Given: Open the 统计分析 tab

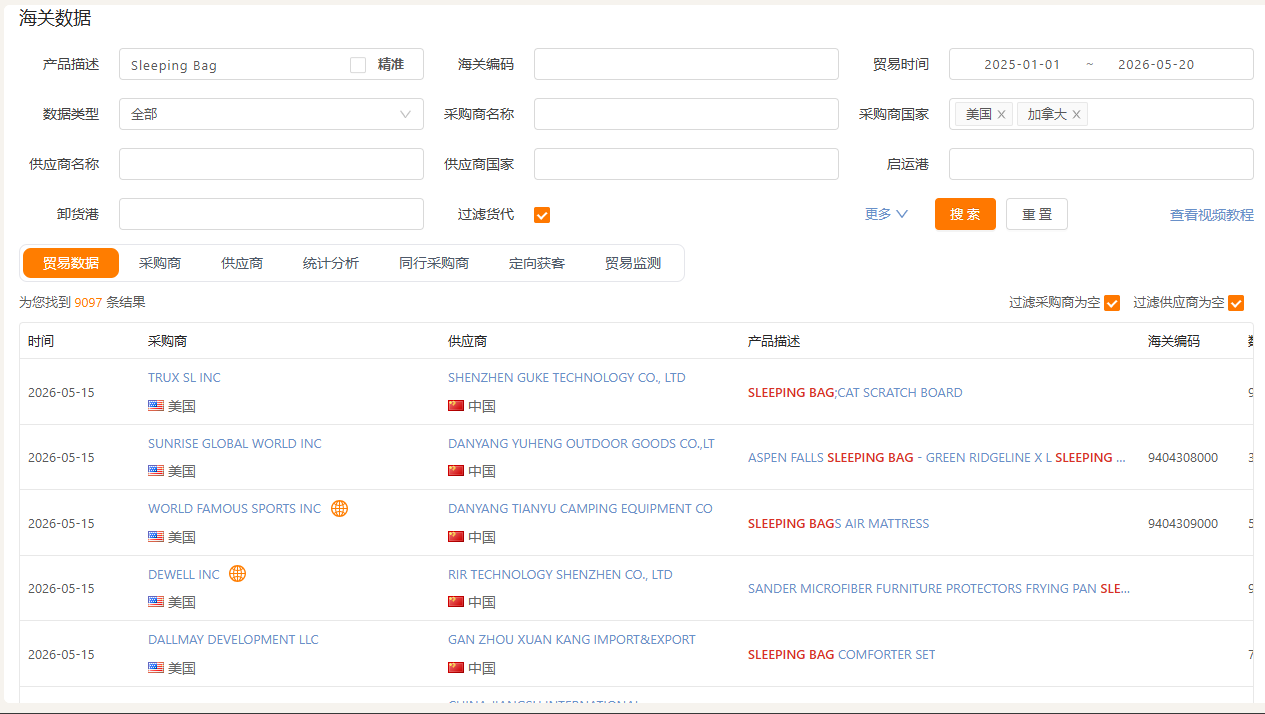Looking at the screenshot, I should pyautogui.click(x=331, y=263).
